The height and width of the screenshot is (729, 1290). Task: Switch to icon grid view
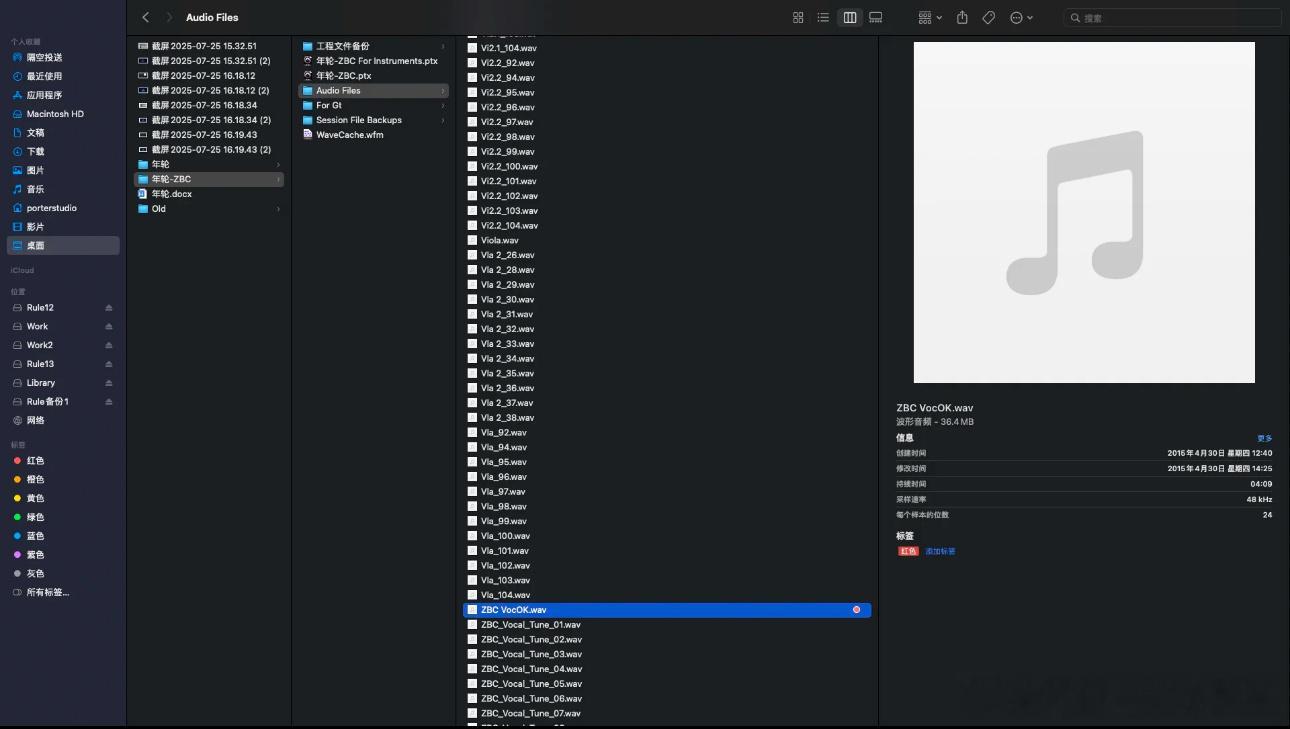[x=798, y=17]
